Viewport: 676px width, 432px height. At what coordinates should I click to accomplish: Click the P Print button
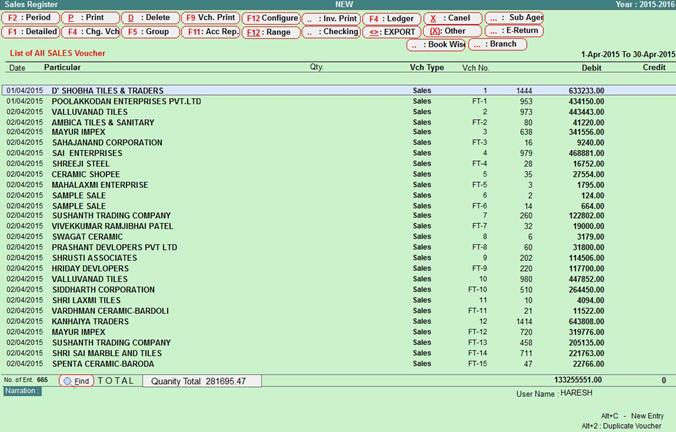pos(90,18)
